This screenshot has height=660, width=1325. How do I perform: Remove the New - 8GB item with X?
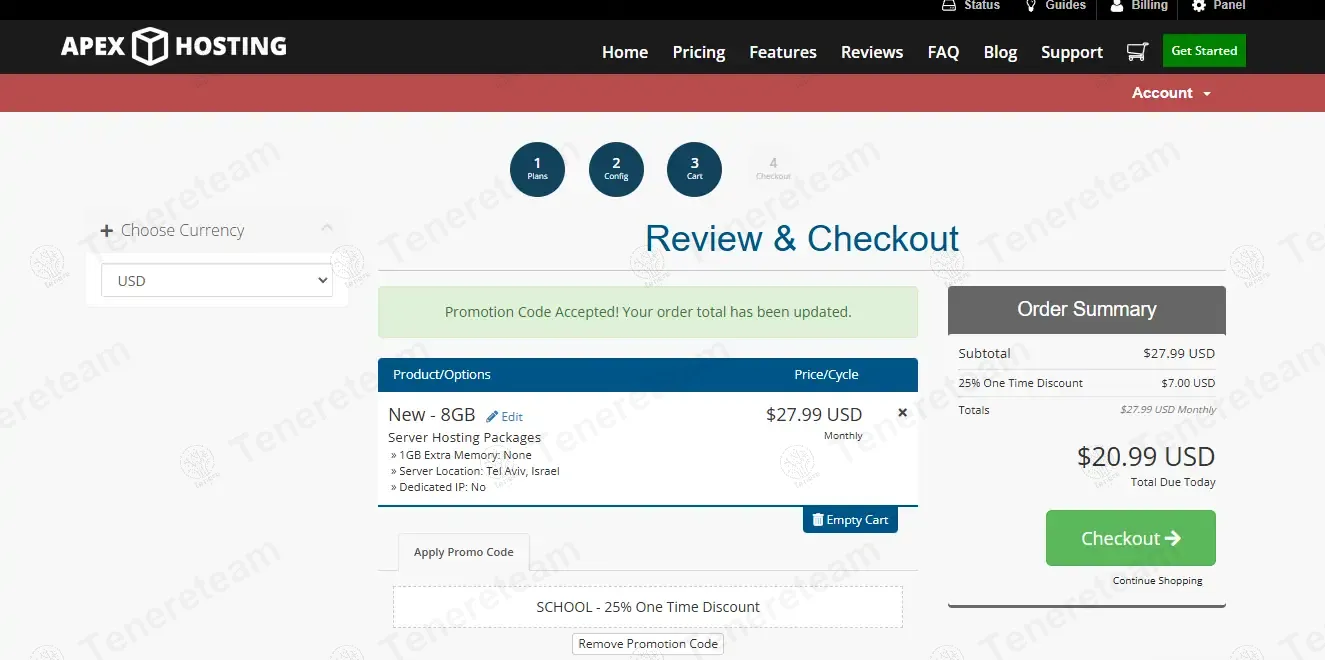[902, 412]
